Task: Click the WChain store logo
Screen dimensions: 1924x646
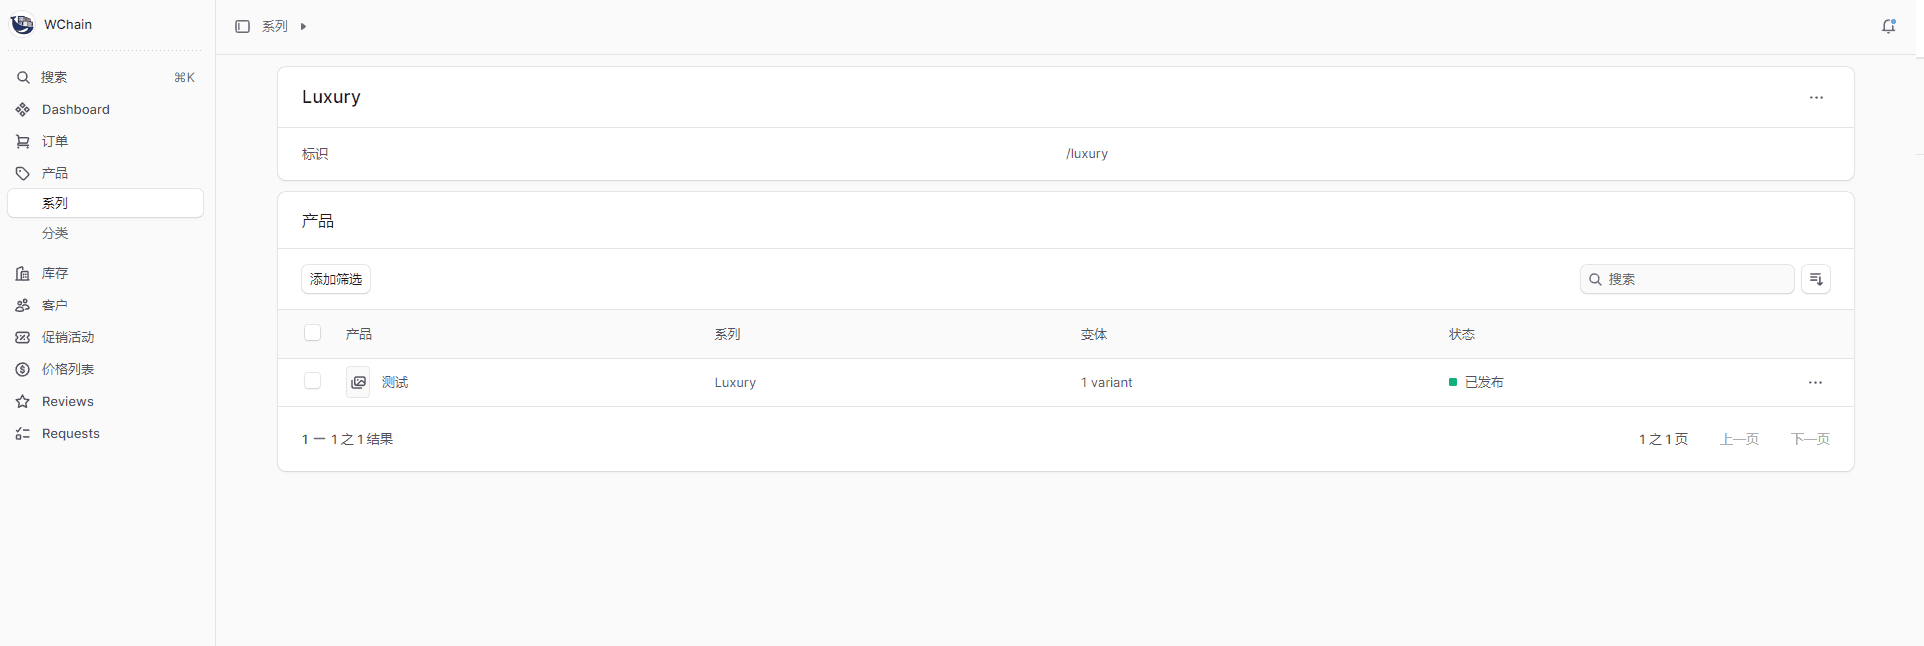Action: tap(22, 24)
